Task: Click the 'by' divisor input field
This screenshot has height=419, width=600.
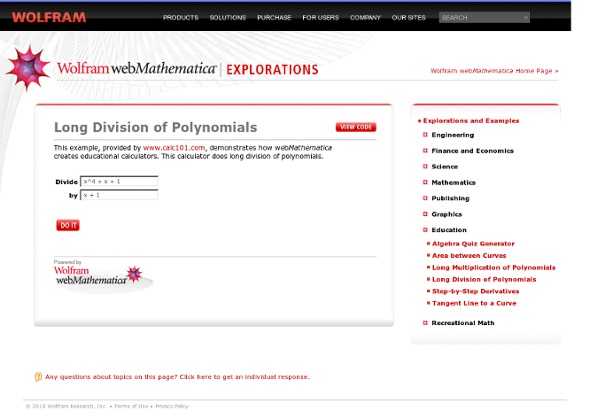Action: point(119,195)
